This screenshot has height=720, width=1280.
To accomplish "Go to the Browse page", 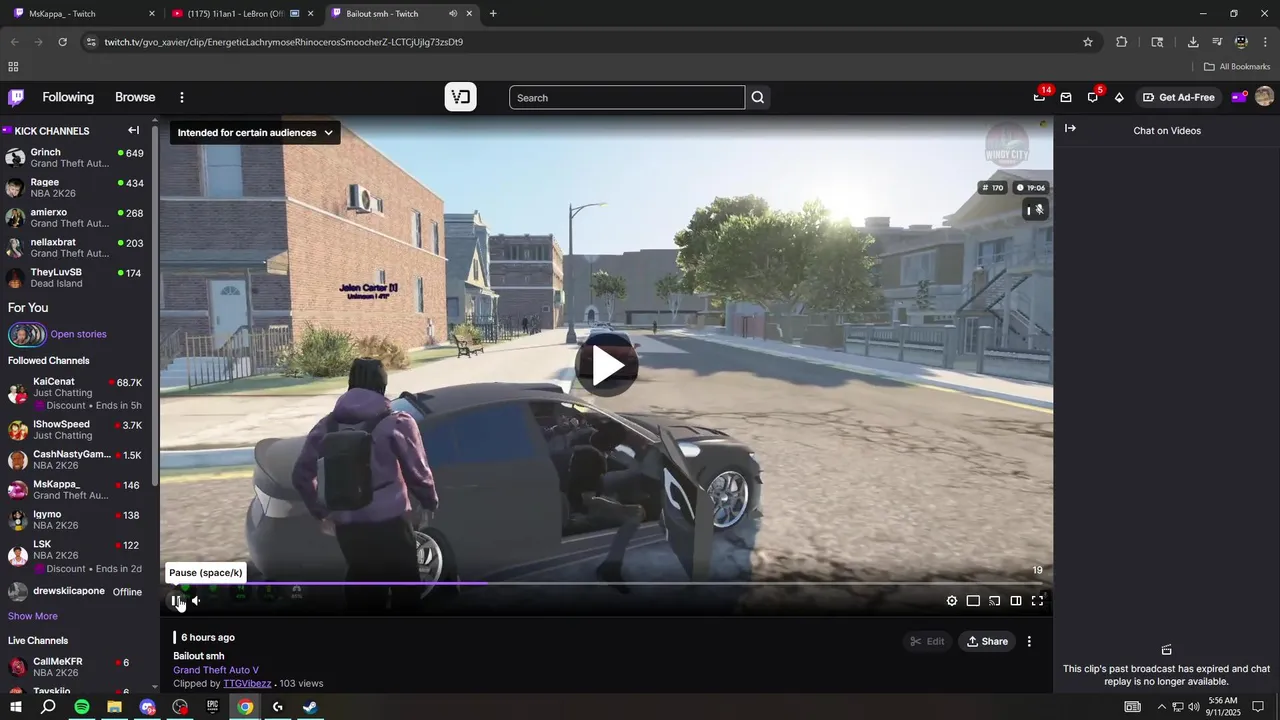I will click(x=135, y=97).
